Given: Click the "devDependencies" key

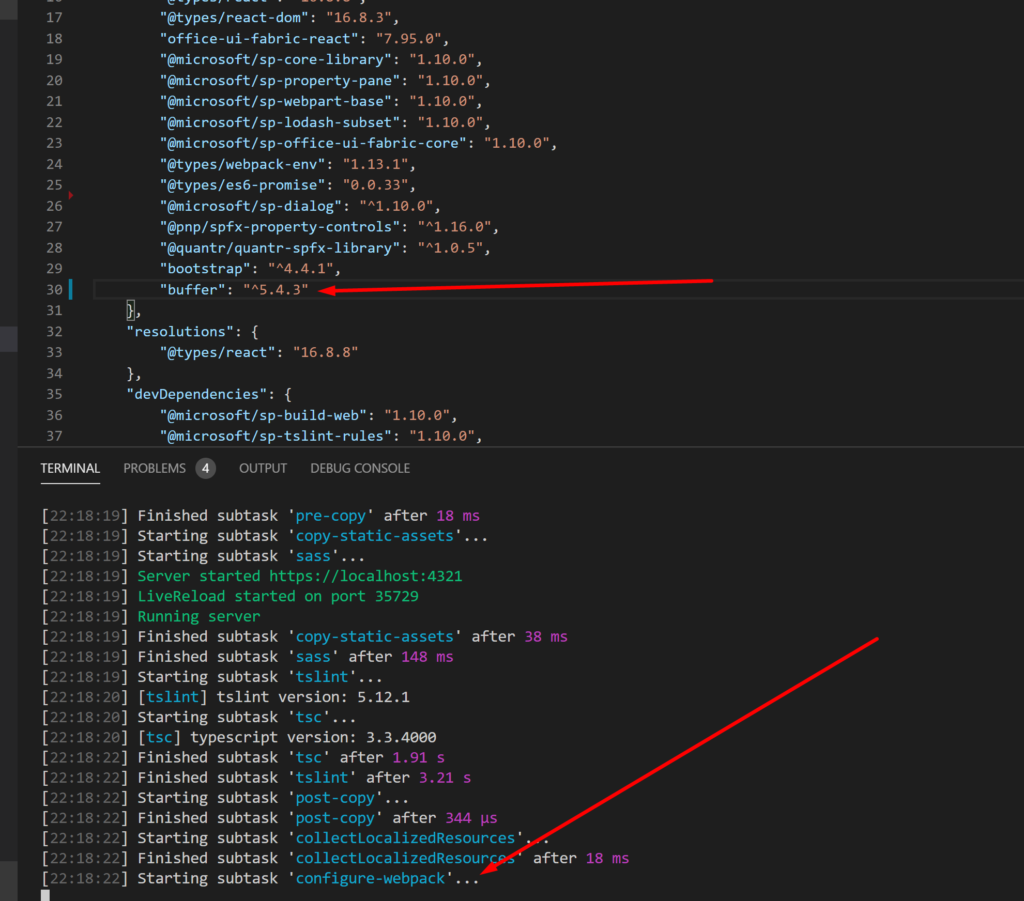Looking at the screenshot, I should [x=197, y=394].
